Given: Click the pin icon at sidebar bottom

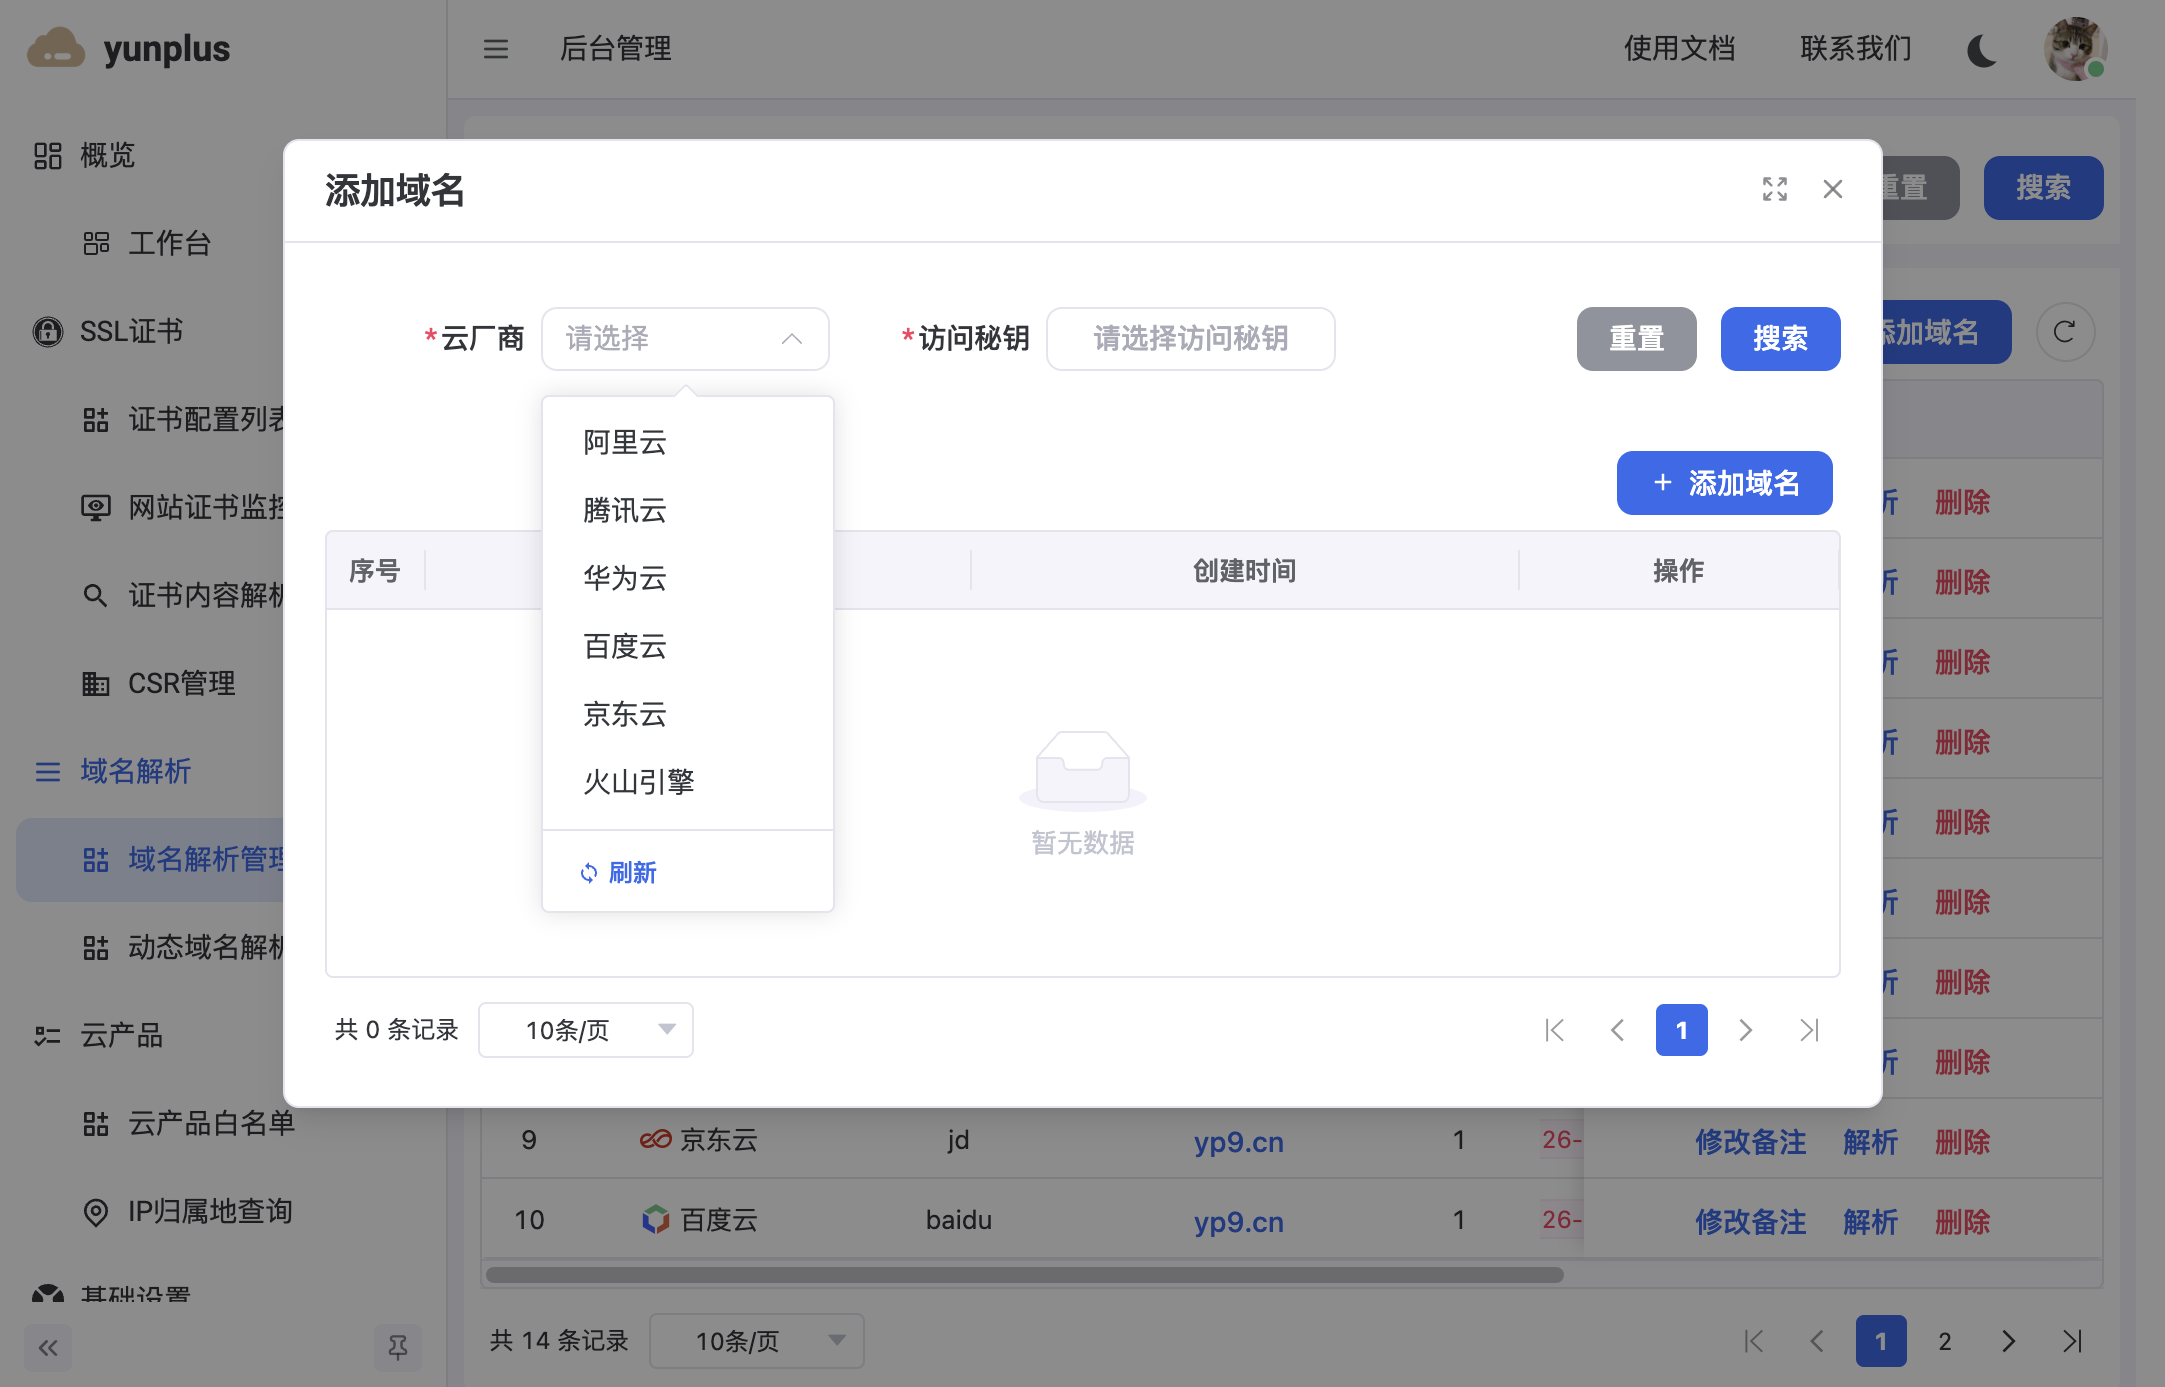Looking at the screenshot, I should click(398, 1348).
